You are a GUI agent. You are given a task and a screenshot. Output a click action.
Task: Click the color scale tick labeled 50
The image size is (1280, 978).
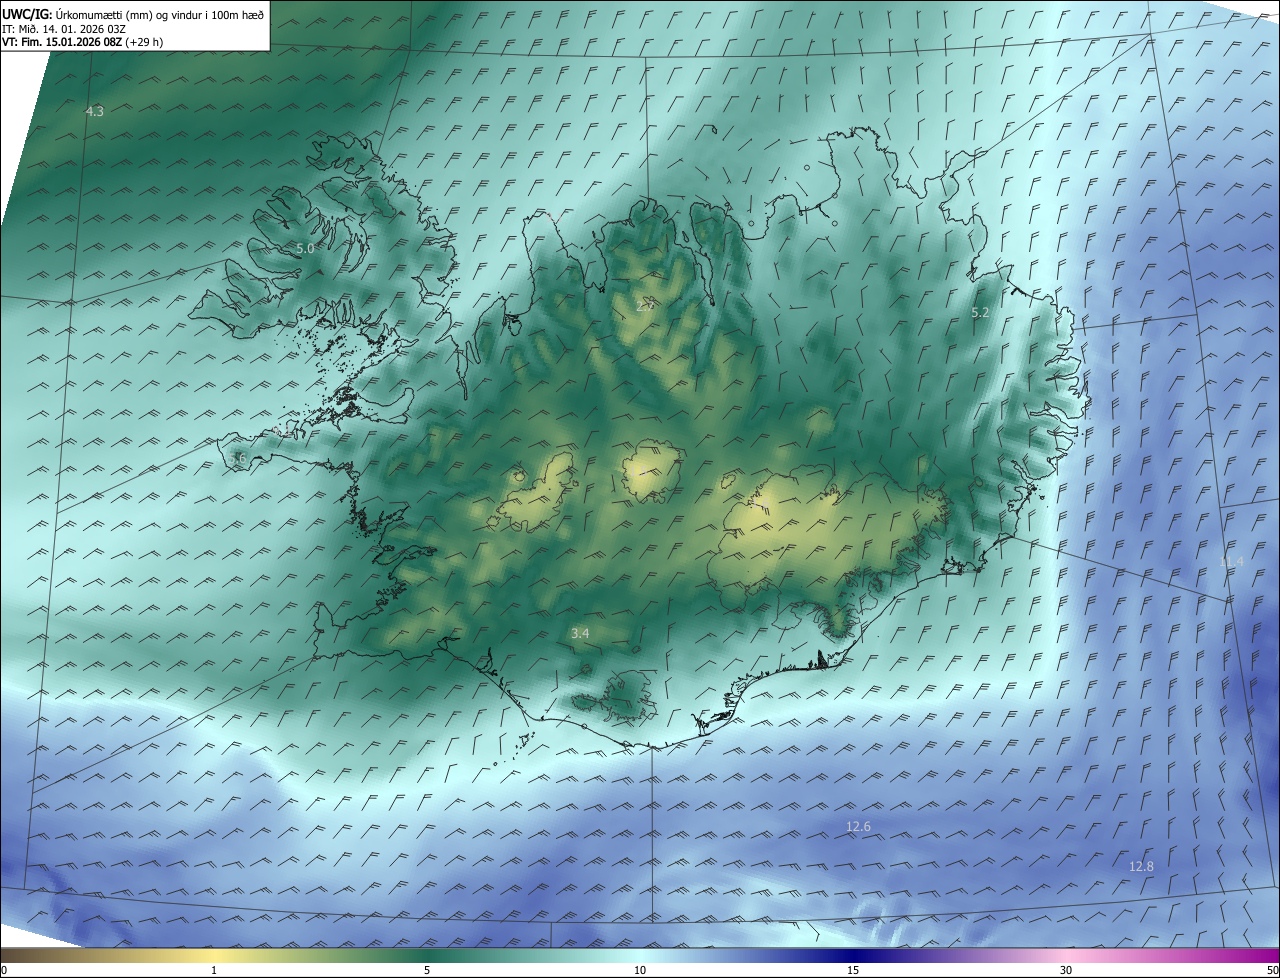(x=1272, y=970)
